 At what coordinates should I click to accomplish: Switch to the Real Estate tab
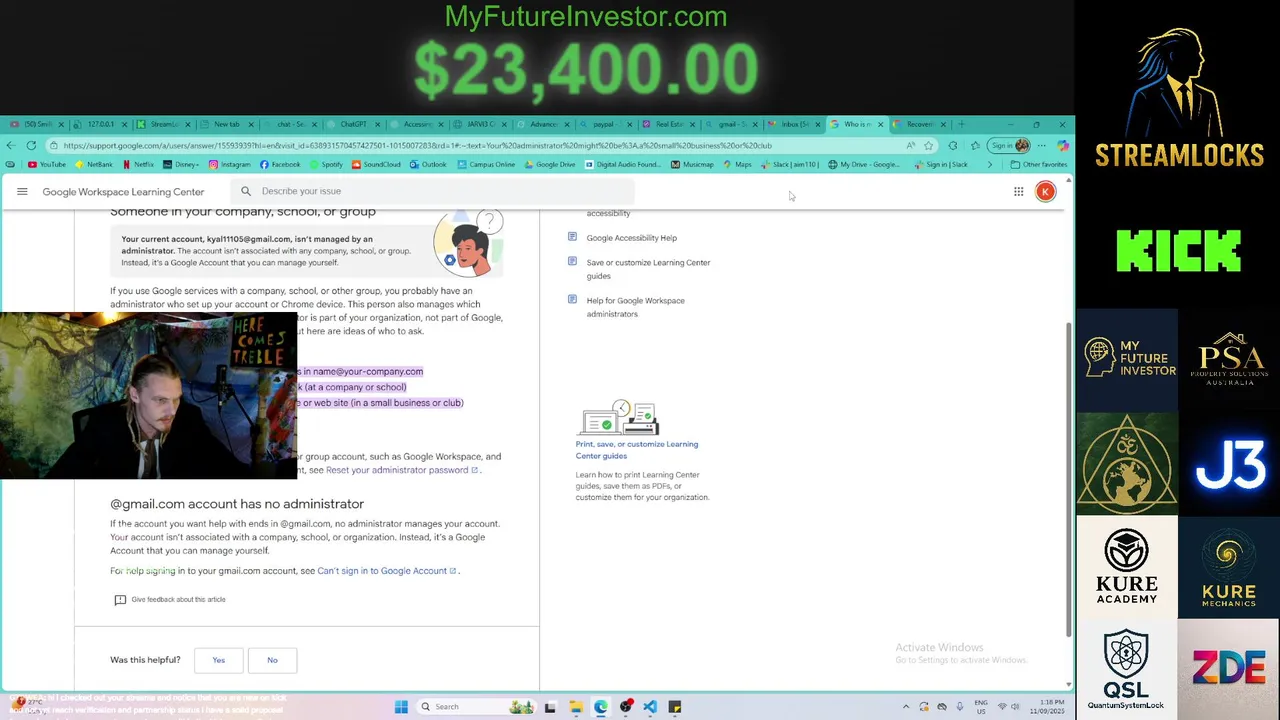[668, 124]
